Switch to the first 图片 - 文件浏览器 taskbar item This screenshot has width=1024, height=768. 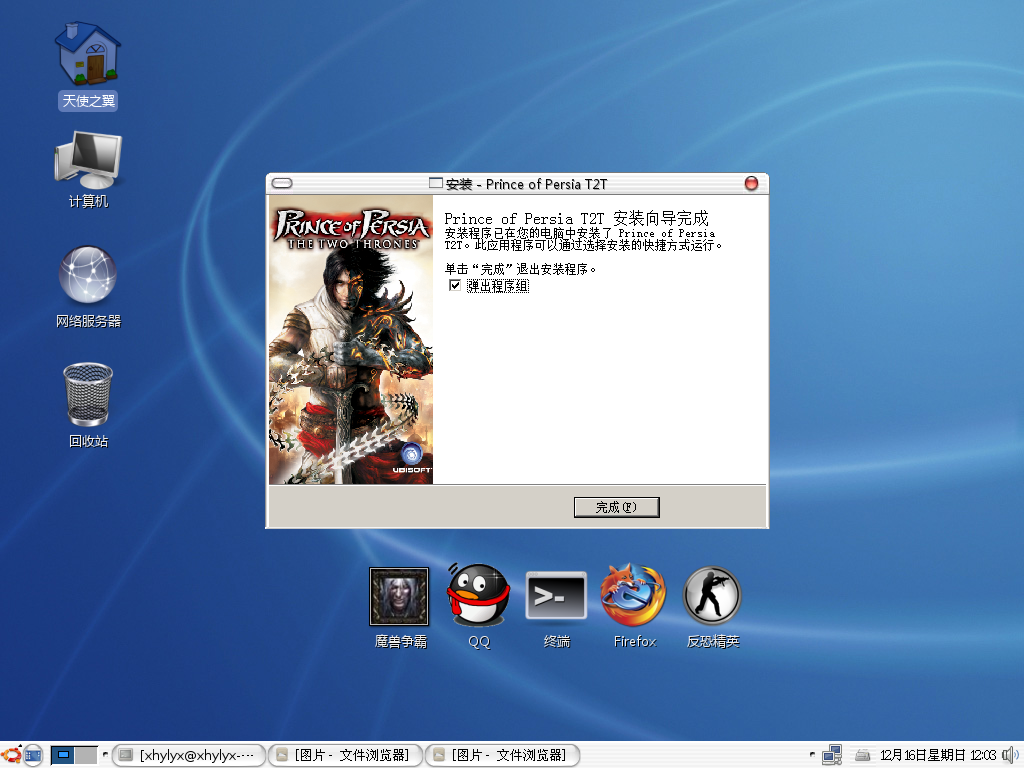(x=345, y=756)
